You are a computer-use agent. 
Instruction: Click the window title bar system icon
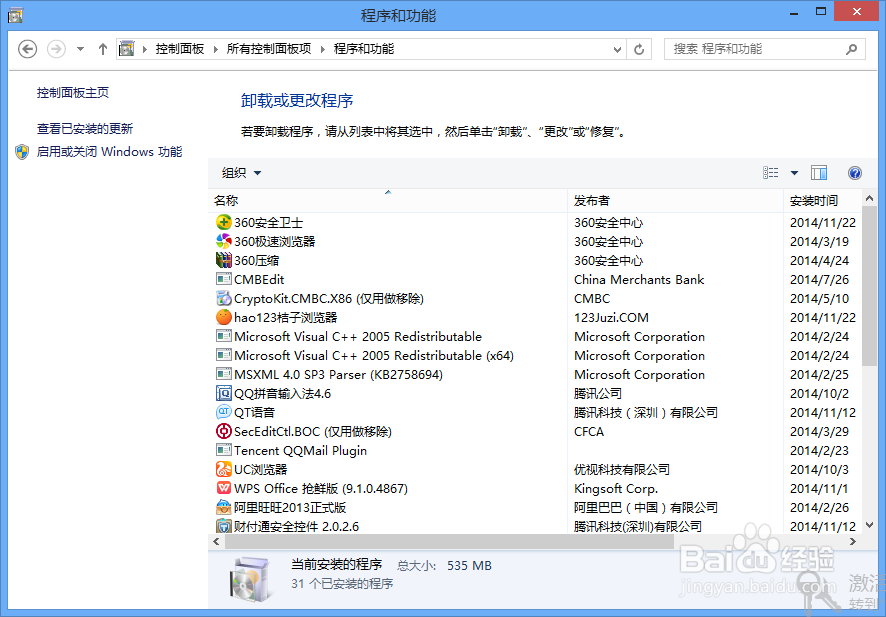tap(15, 15)
